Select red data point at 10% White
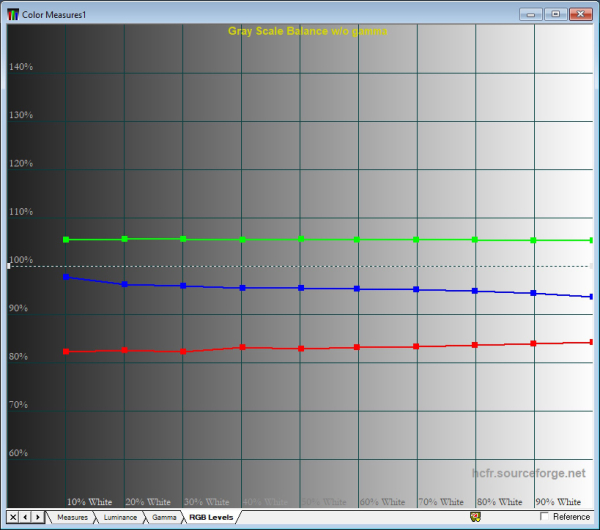Viewport: 600px width, 530px height. click(x=66, y=351)
